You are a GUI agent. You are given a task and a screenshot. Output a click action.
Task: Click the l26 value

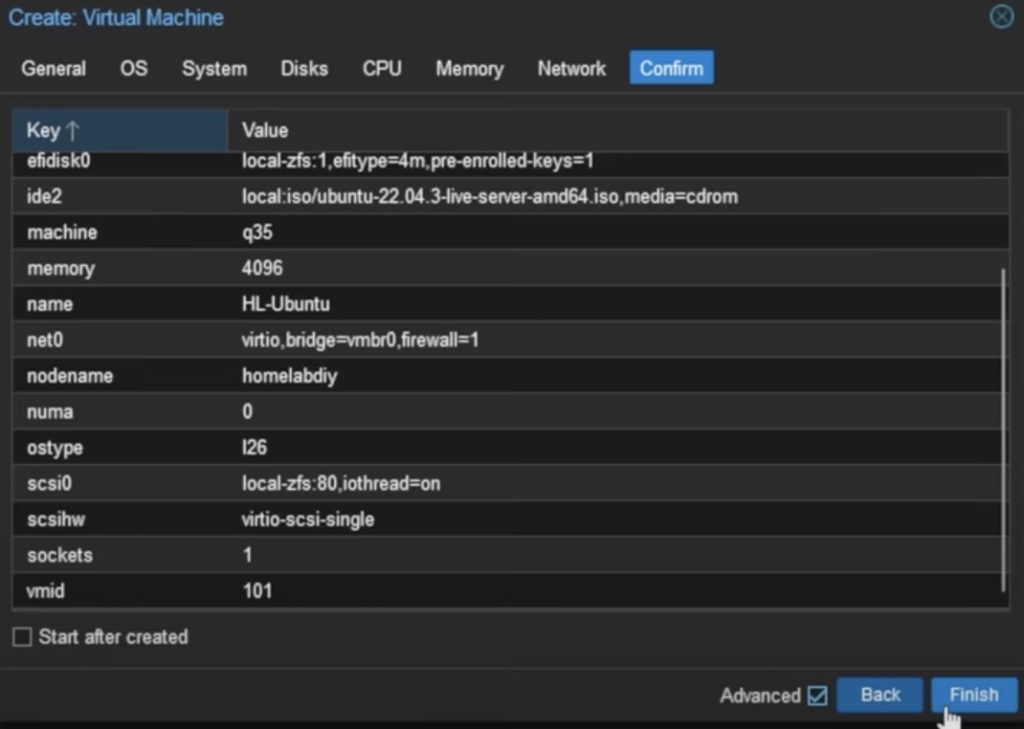(255, 447)
